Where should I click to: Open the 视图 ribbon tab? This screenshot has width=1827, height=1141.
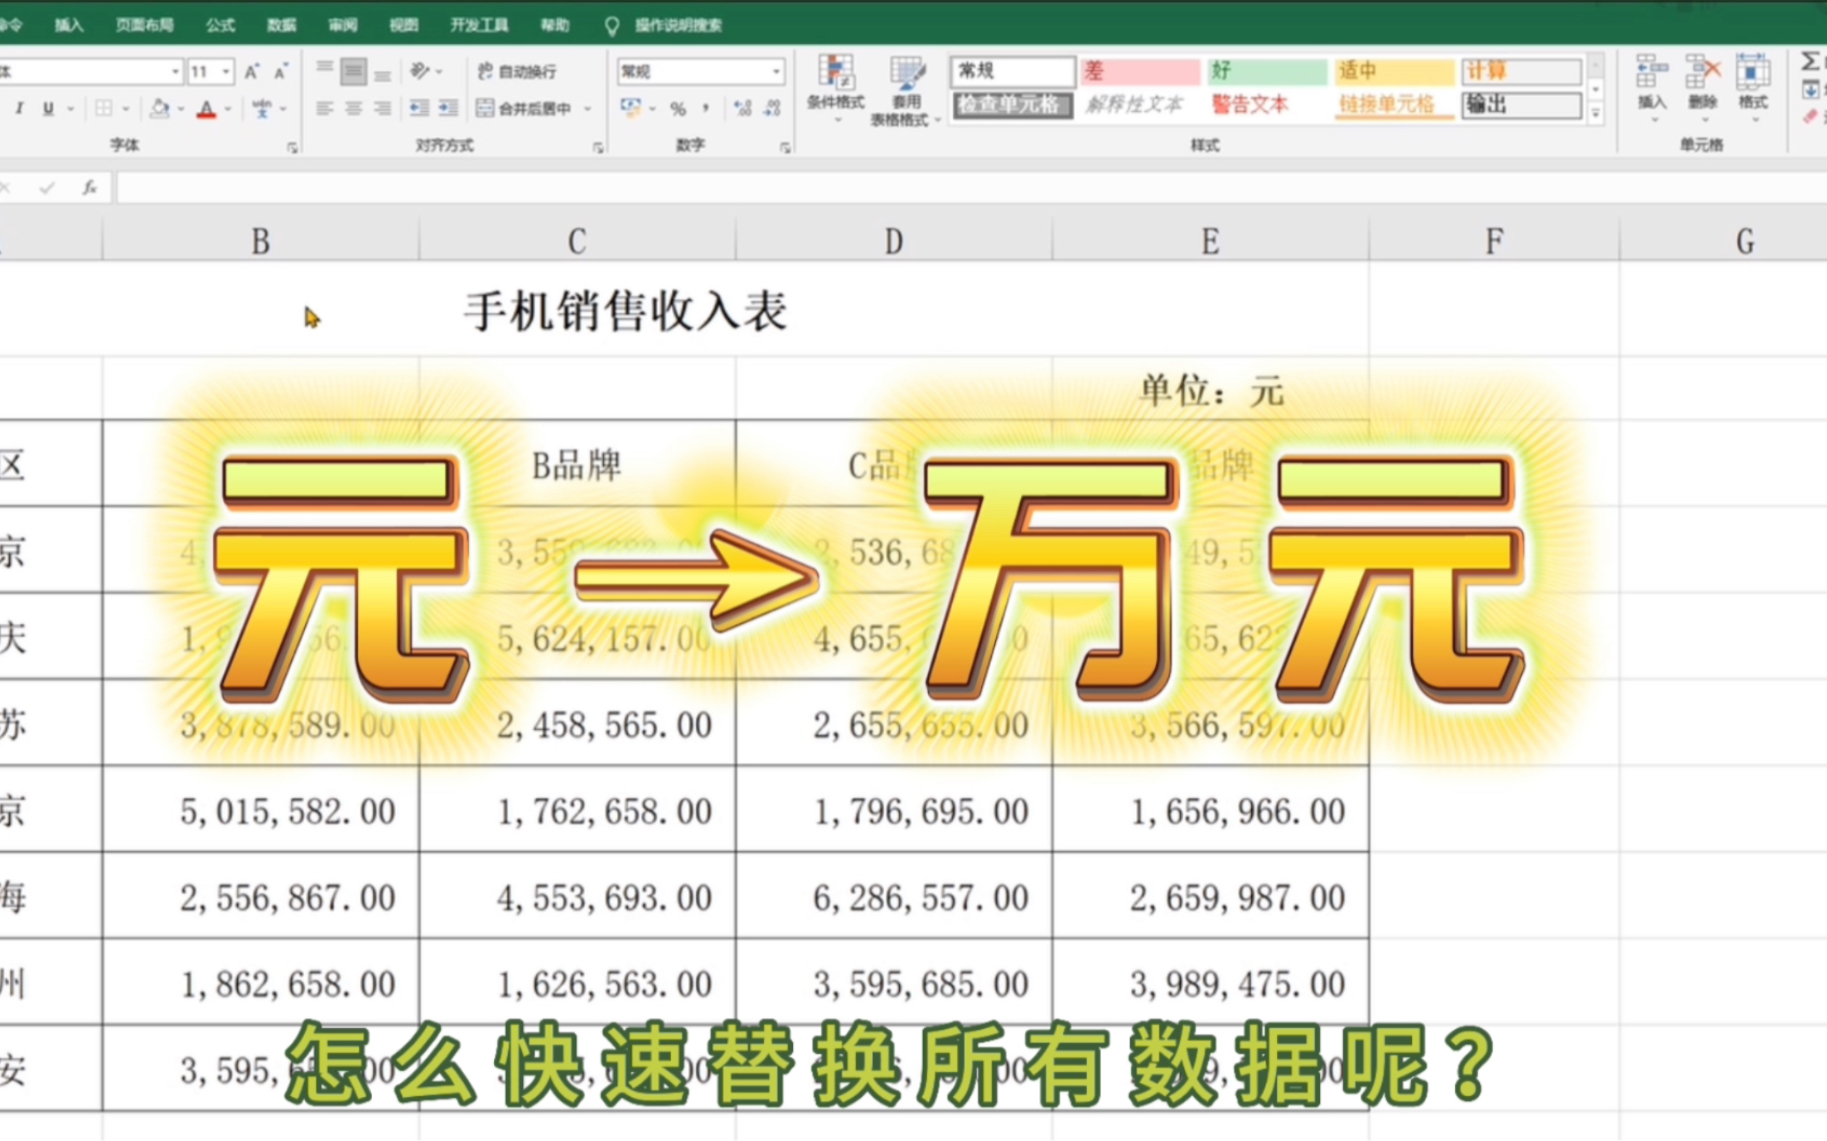click(404, 25)
